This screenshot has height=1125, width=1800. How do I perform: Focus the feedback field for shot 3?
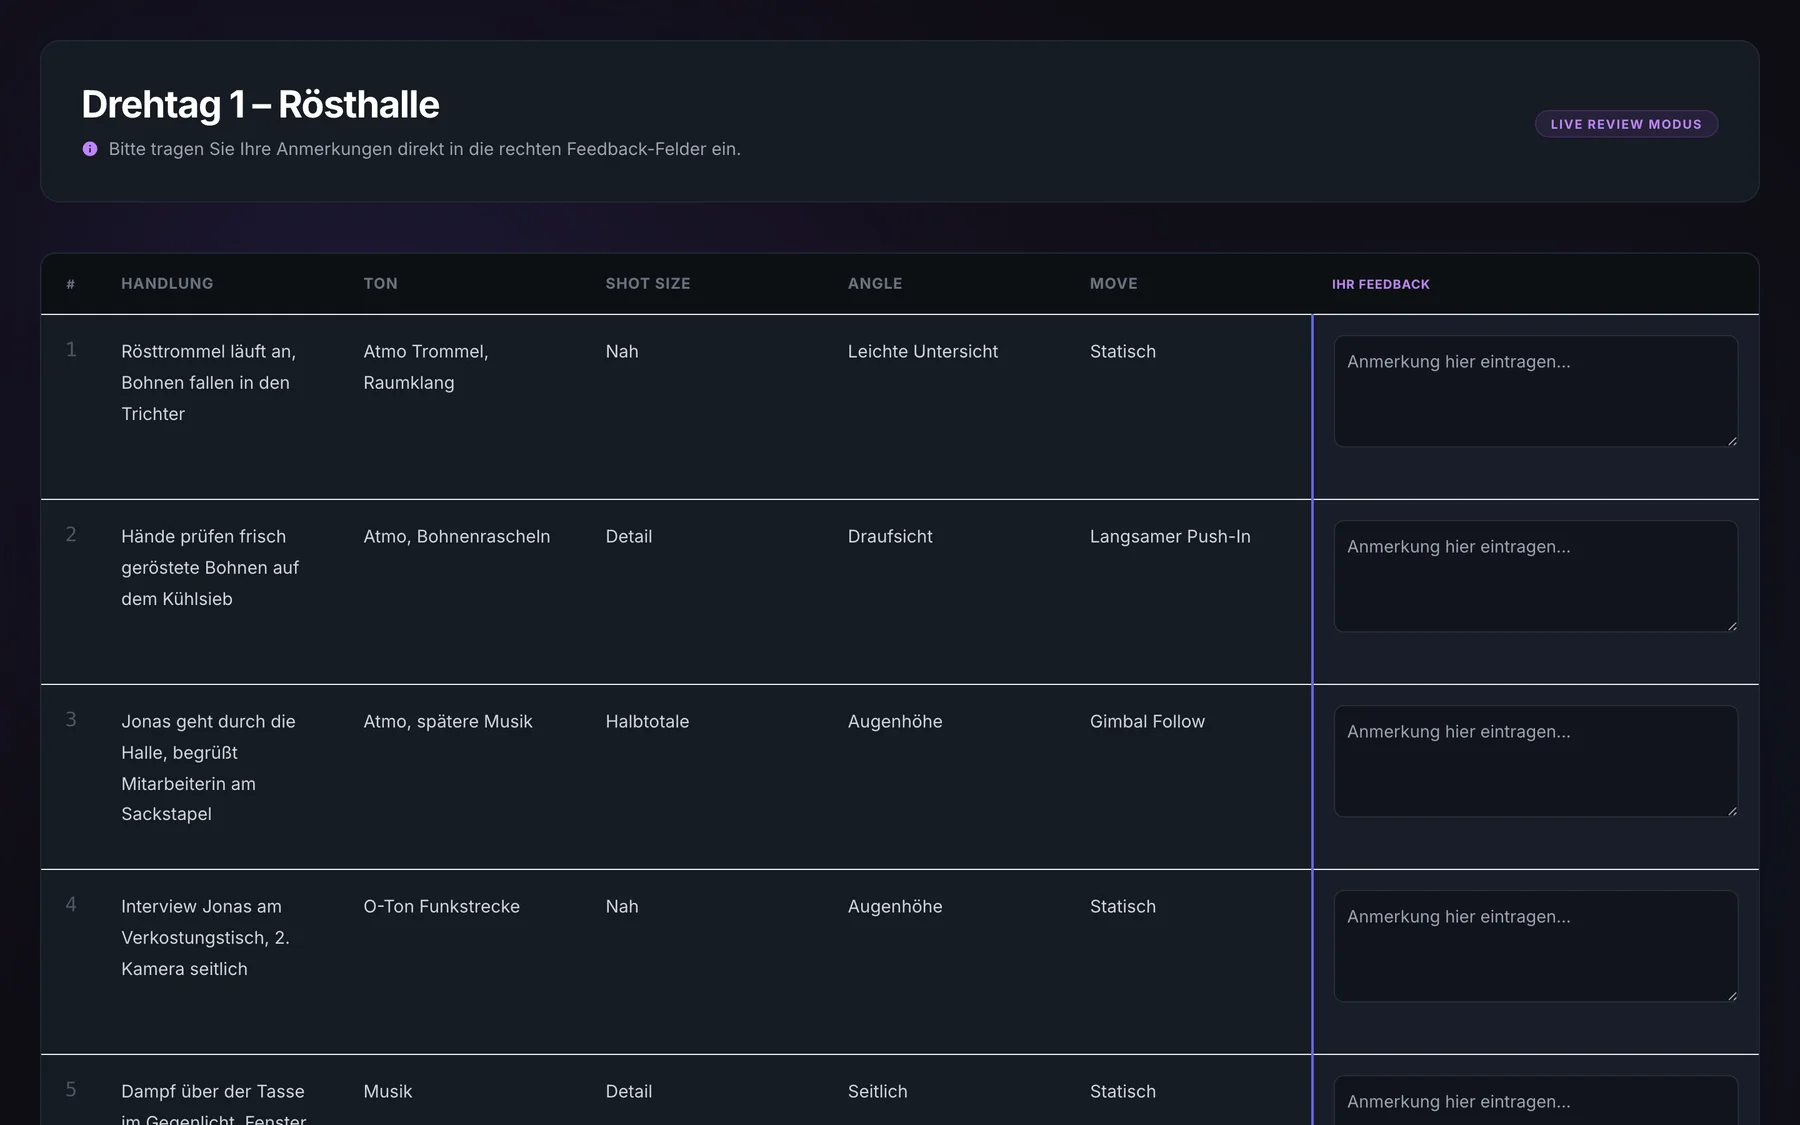tap(1536, 761)
